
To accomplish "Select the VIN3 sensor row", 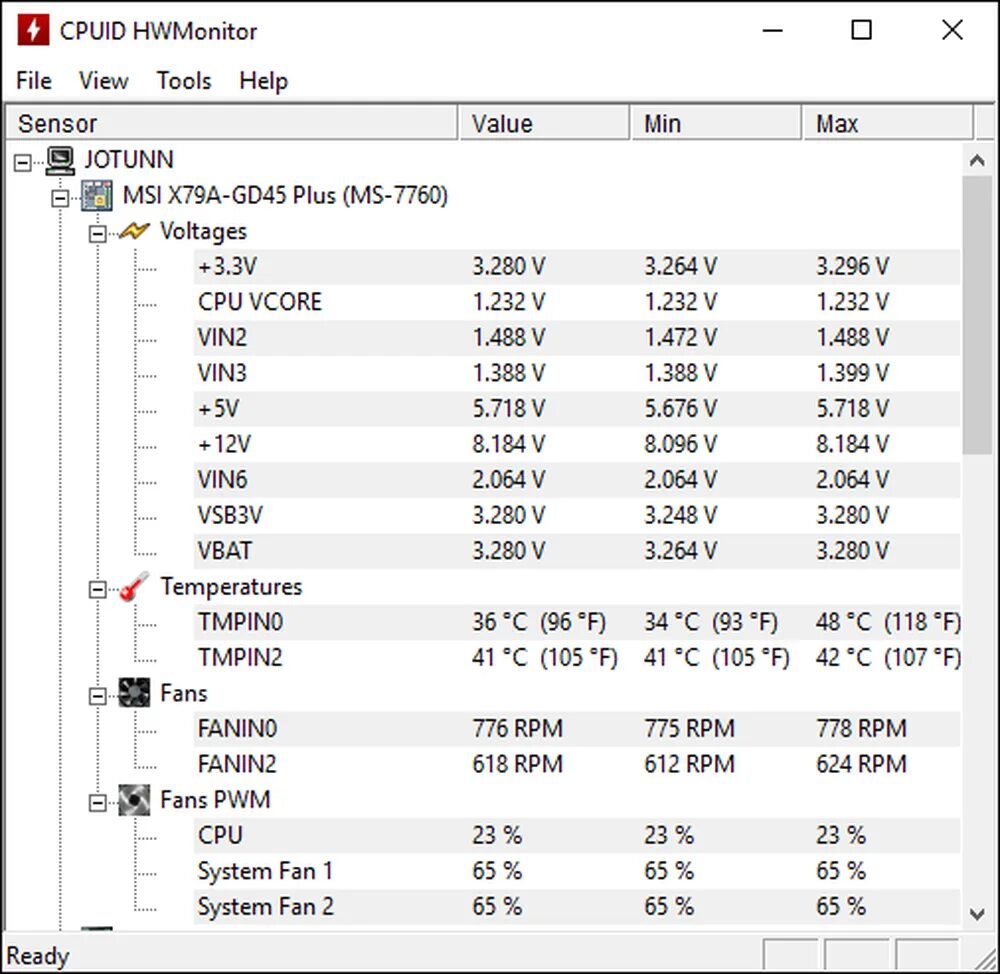I will 577,373.
